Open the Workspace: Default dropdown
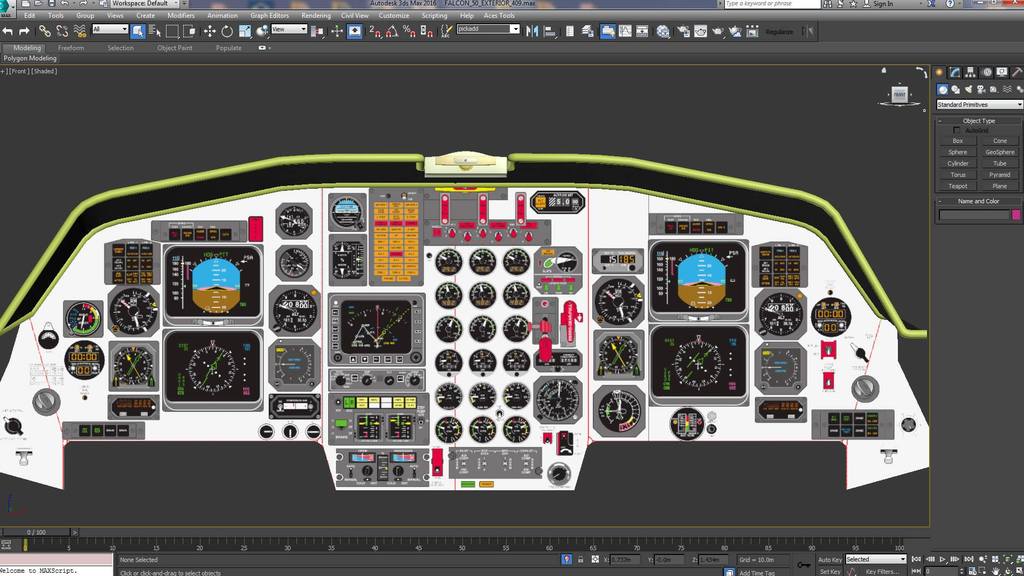This screenshot has height=576, width=1024. point(143,4)
